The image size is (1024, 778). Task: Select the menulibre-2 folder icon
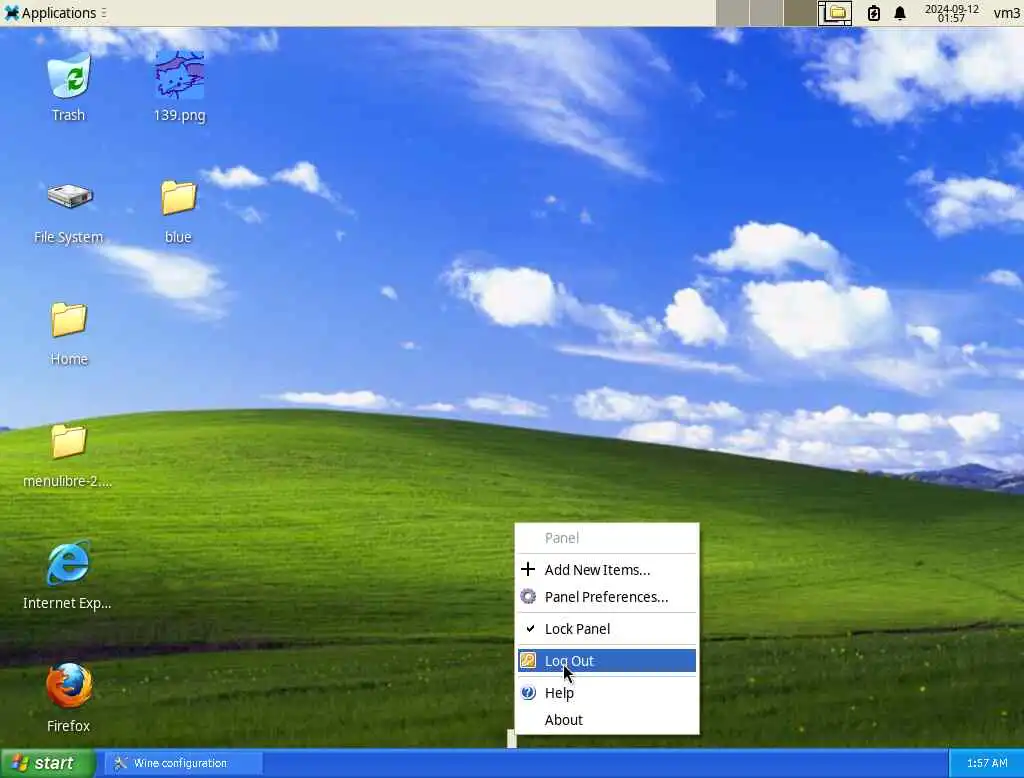coord(68,455)
